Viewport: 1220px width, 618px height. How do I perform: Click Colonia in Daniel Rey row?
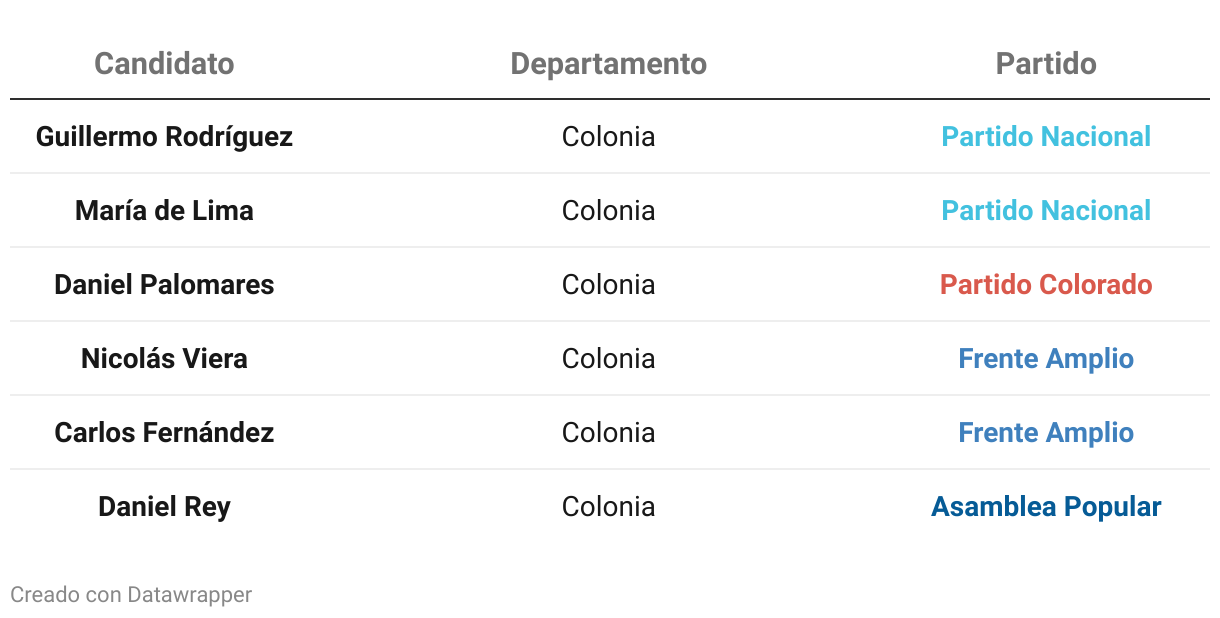pos(608,507)
